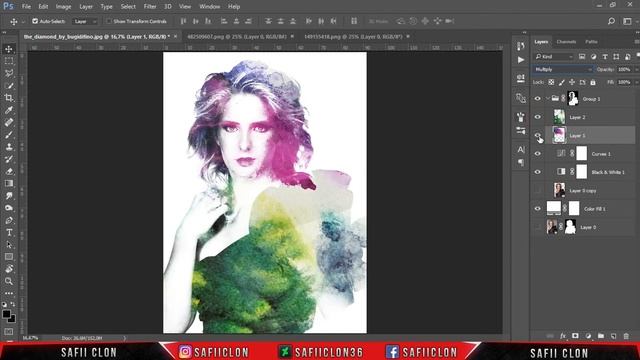Select the Path Selection tool
Image resolution: width=640 pixels, height=360 pixels.
coord(9,245)
